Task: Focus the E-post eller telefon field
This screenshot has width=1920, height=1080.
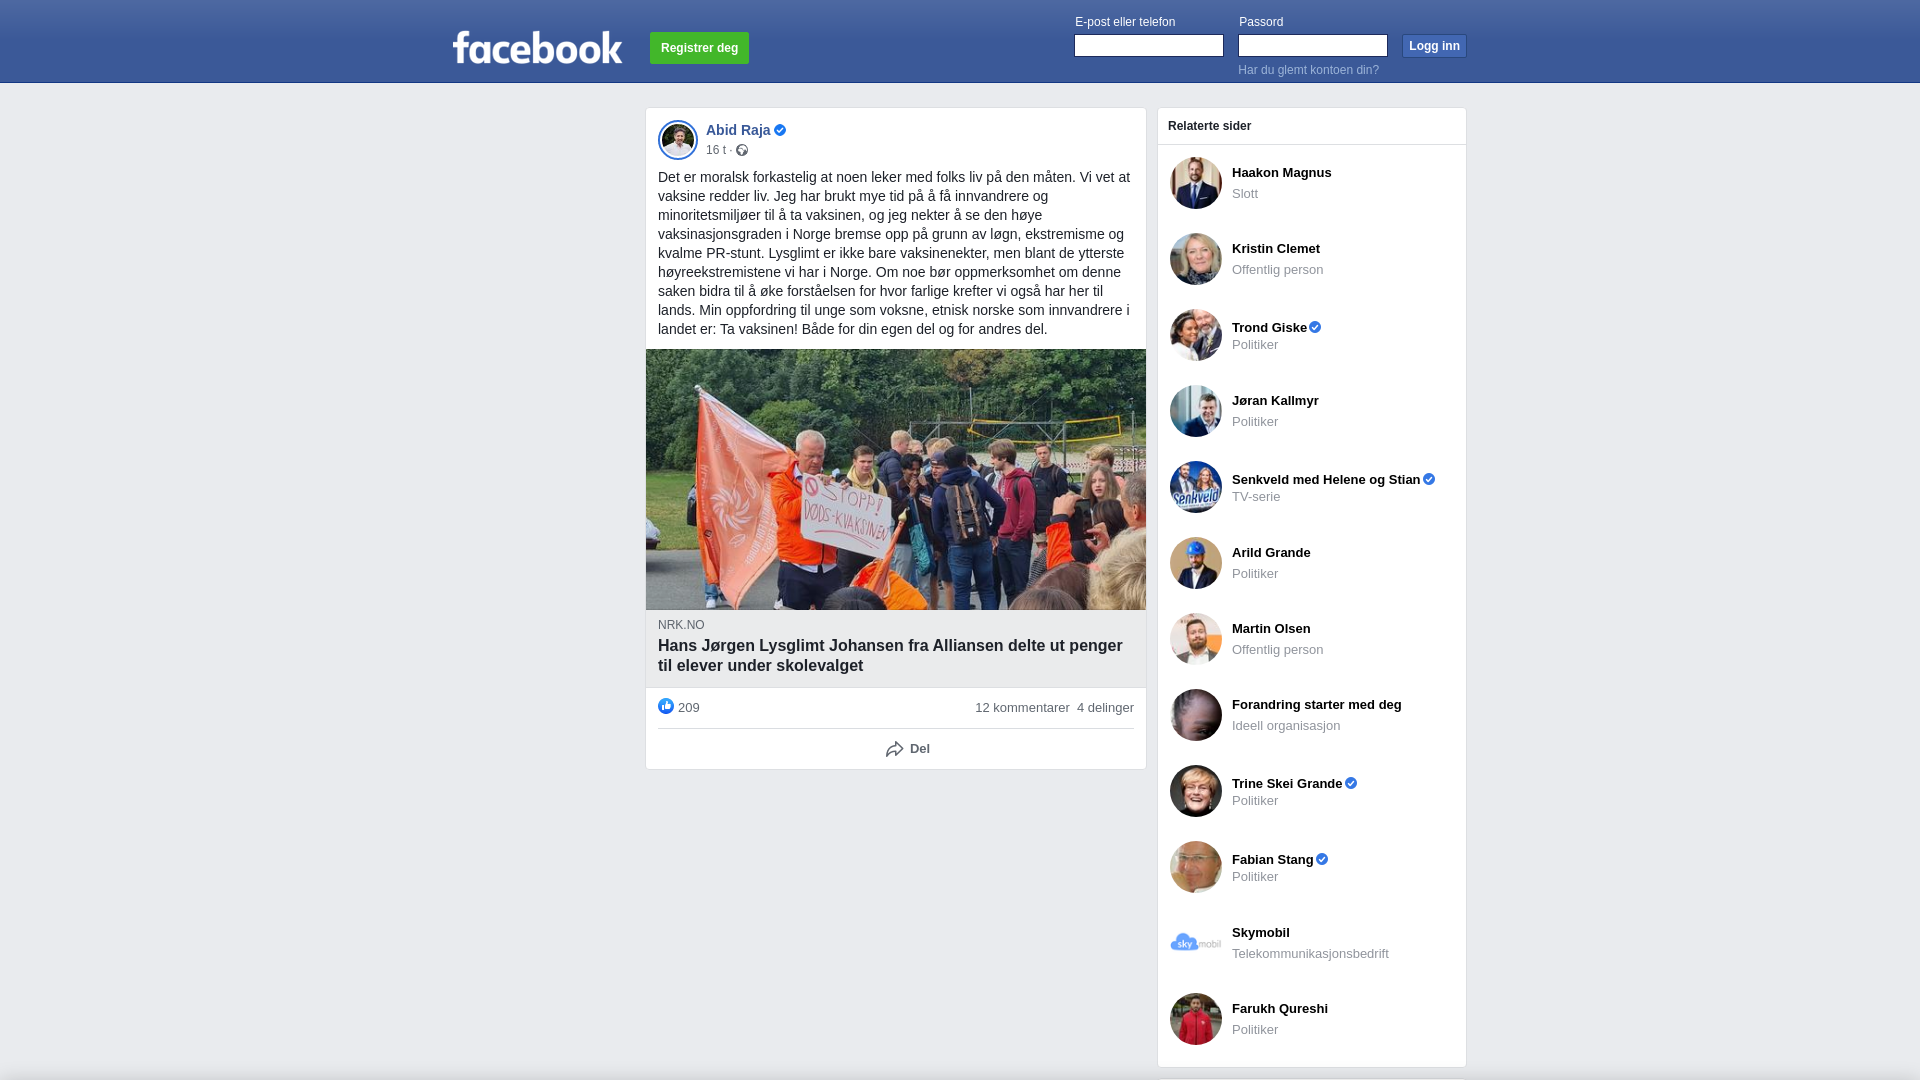Action: [1149, 46]
